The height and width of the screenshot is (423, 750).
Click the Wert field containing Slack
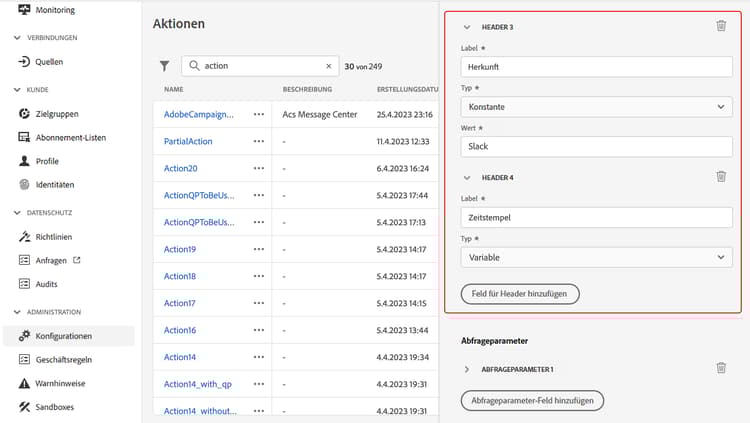(x=599, y=146)
